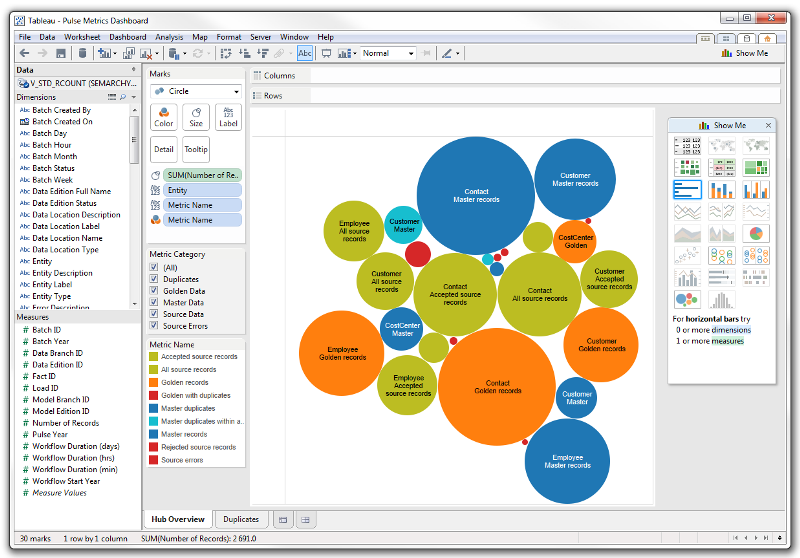Click Master duplicates within legend cyan swatch
The image size is (800, 558).
(153, 421)
